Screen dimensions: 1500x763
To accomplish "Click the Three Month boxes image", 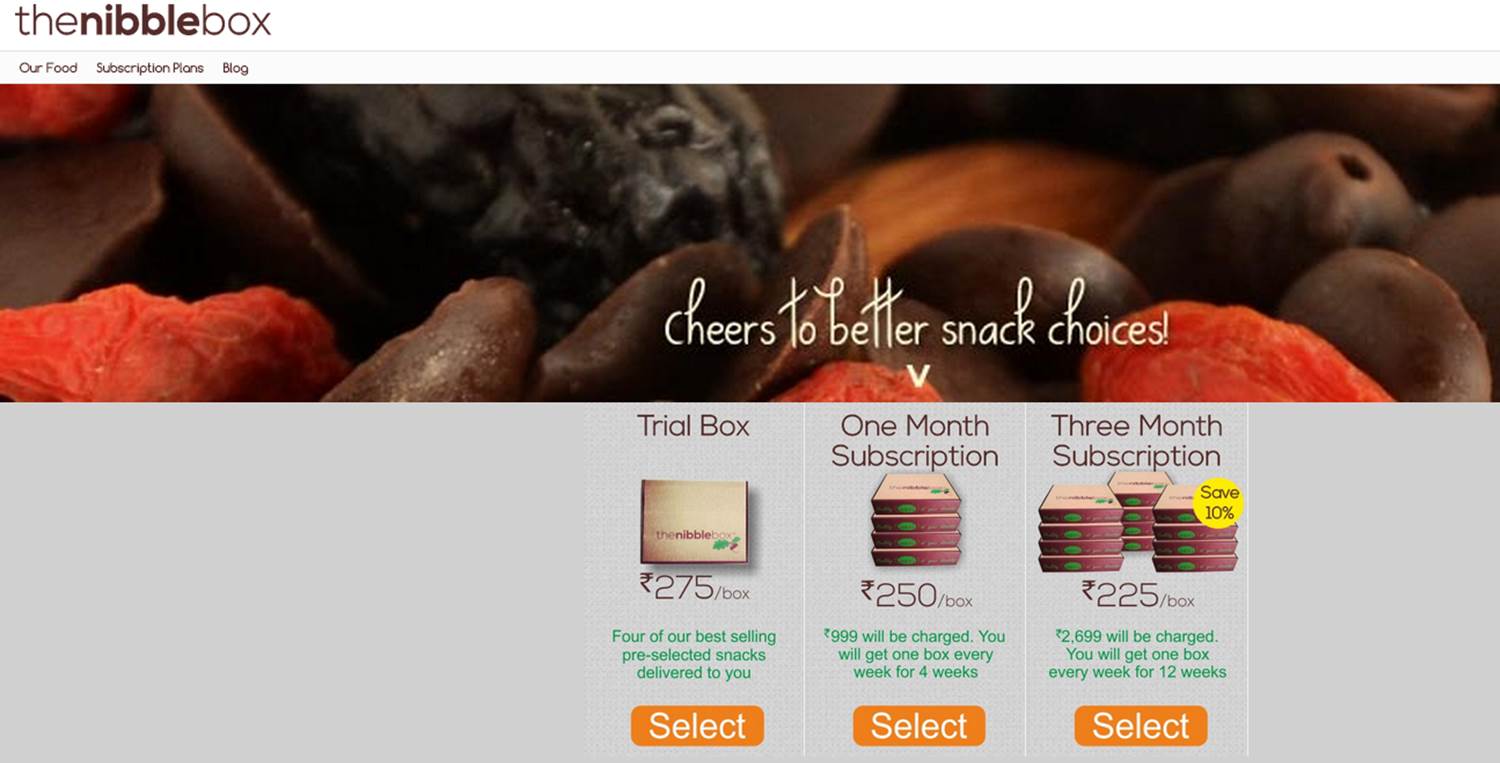I will (x=1138, y=521).
